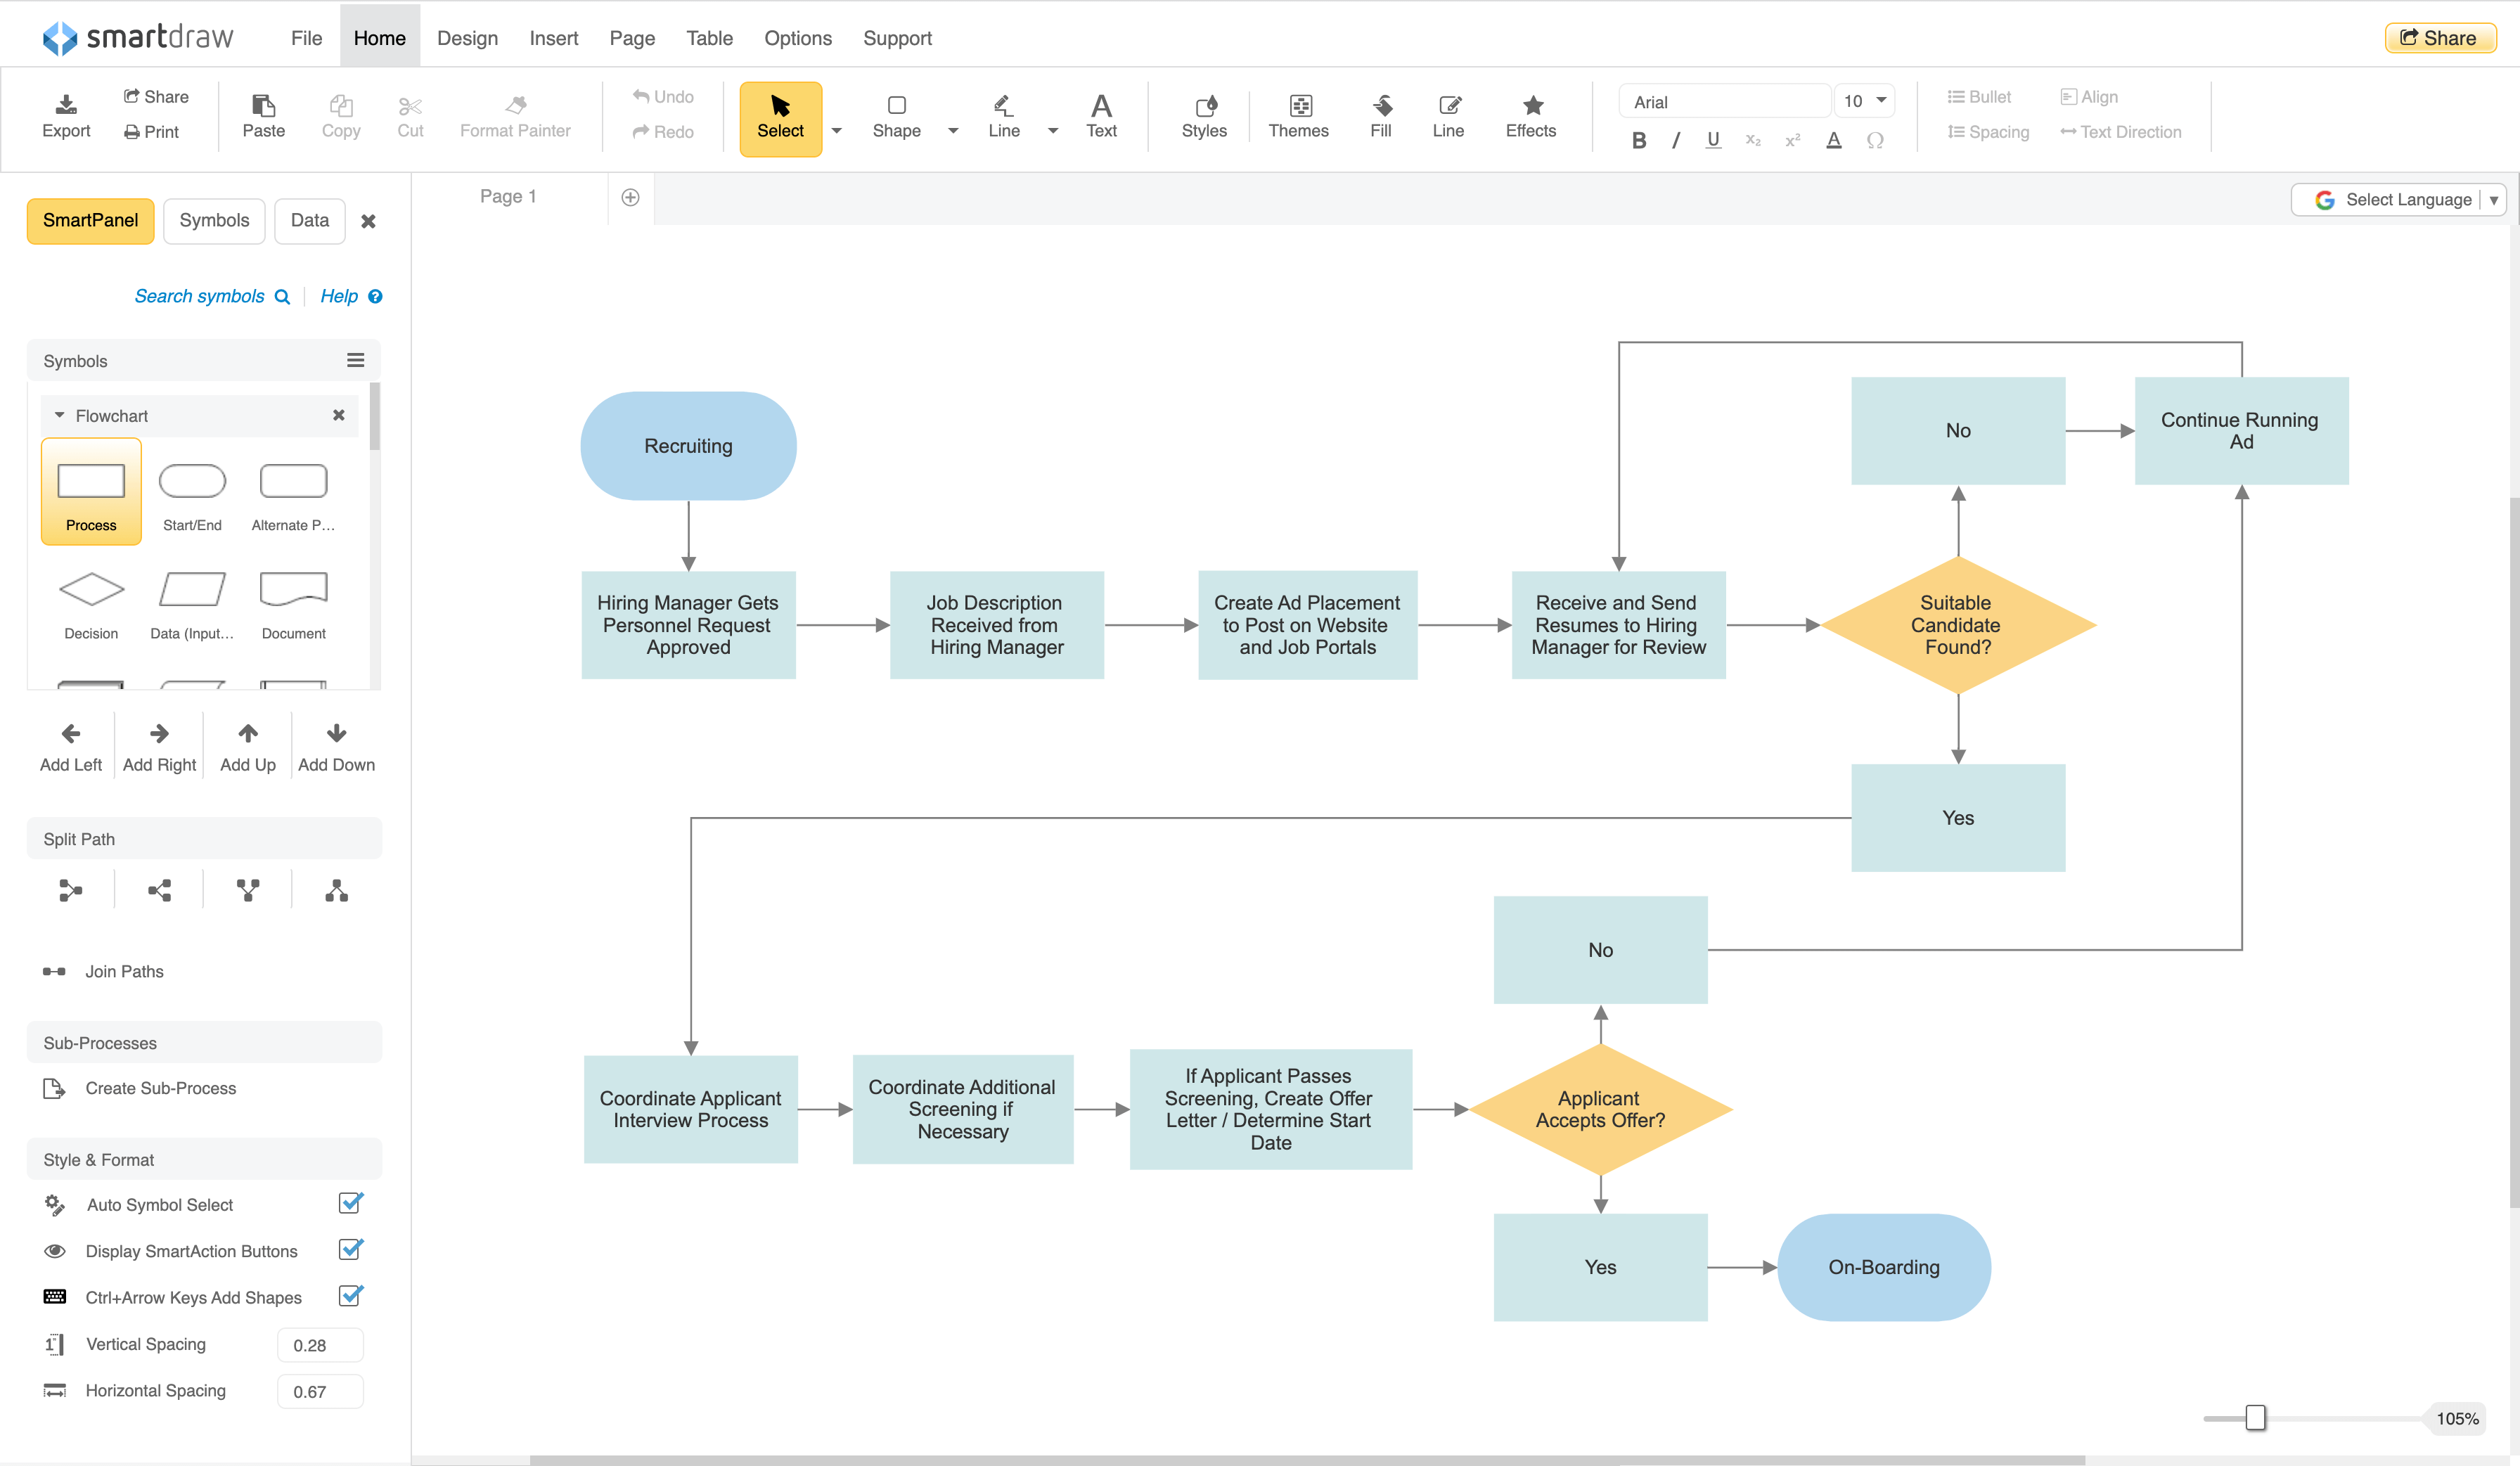The height and width of the screenshot is (1466, 2520).
Task: Open the Symbols panel hamburger menu
Action: pos(355,360)
